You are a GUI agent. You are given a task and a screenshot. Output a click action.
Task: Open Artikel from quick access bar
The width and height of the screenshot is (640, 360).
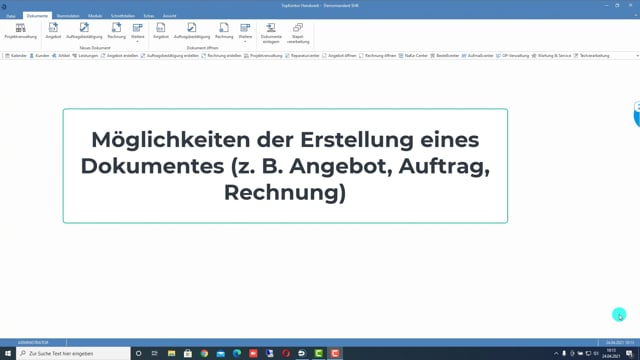(61, 56)
